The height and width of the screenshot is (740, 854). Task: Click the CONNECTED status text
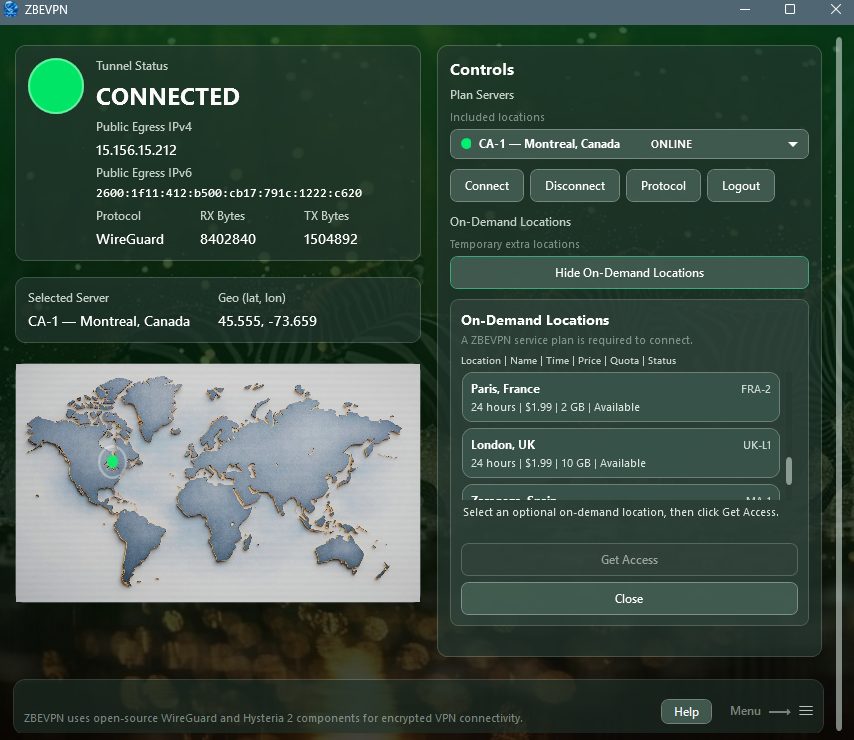[168, 97]
